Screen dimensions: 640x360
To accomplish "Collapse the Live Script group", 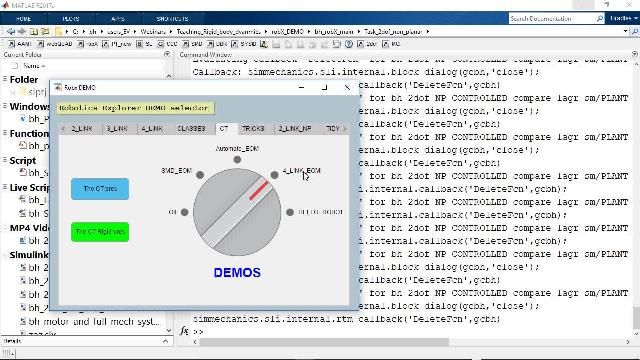I will pyautogui.click(x=5, y=187).
